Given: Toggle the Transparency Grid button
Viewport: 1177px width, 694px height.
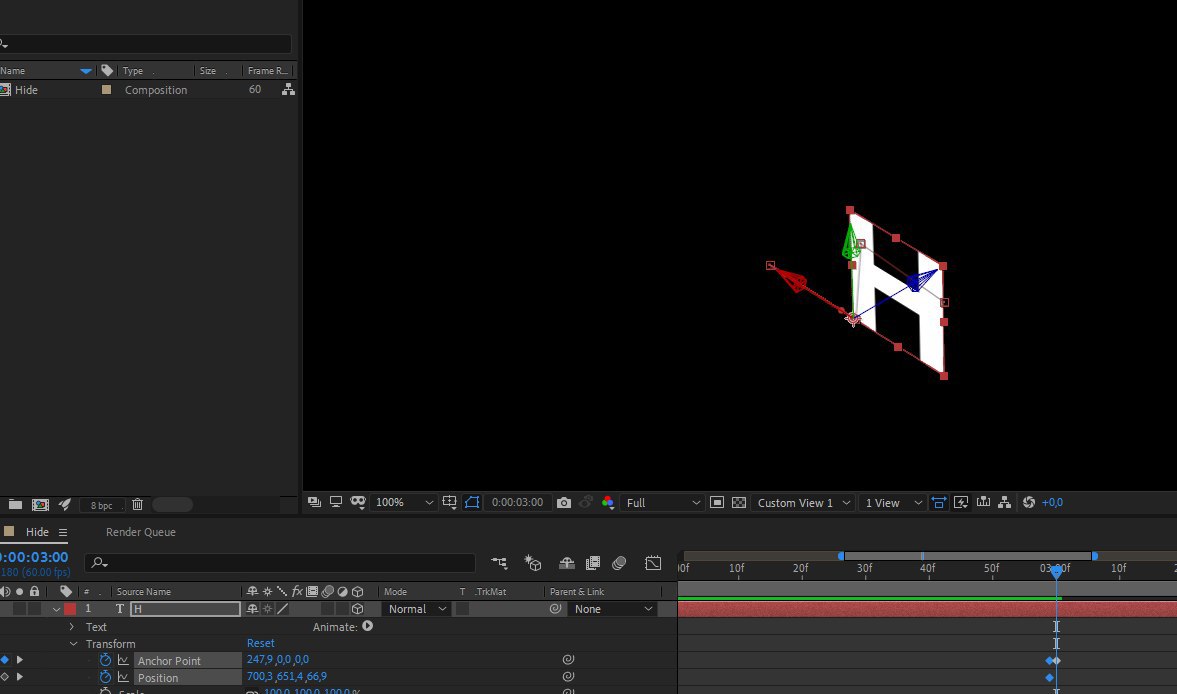Looking at the screenshot, I should pyautogui.click(x=739, y=503).
